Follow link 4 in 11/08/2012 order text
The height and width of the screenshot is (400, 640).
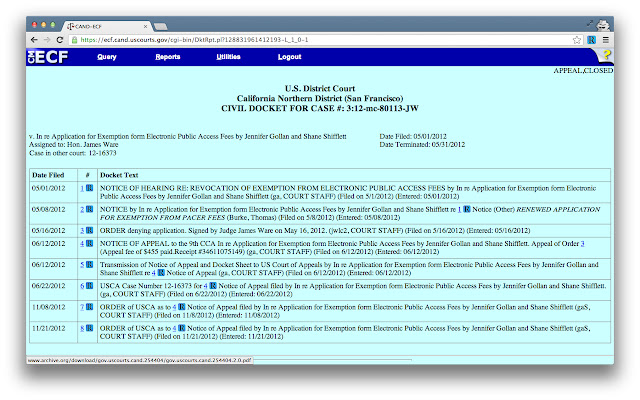tap(174, 307)
